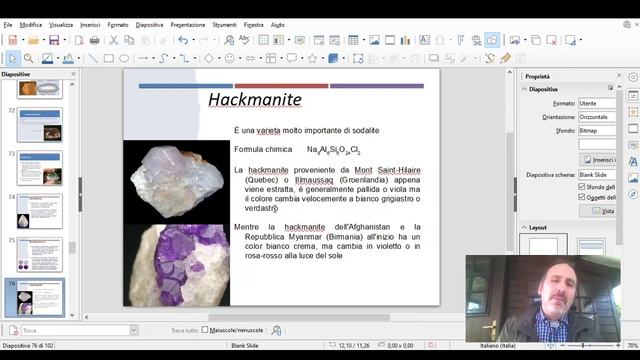Insert an image via toolbar icon
Image resolution: width=640 pixels, height=360 pixels.
(x=374, y=40)
